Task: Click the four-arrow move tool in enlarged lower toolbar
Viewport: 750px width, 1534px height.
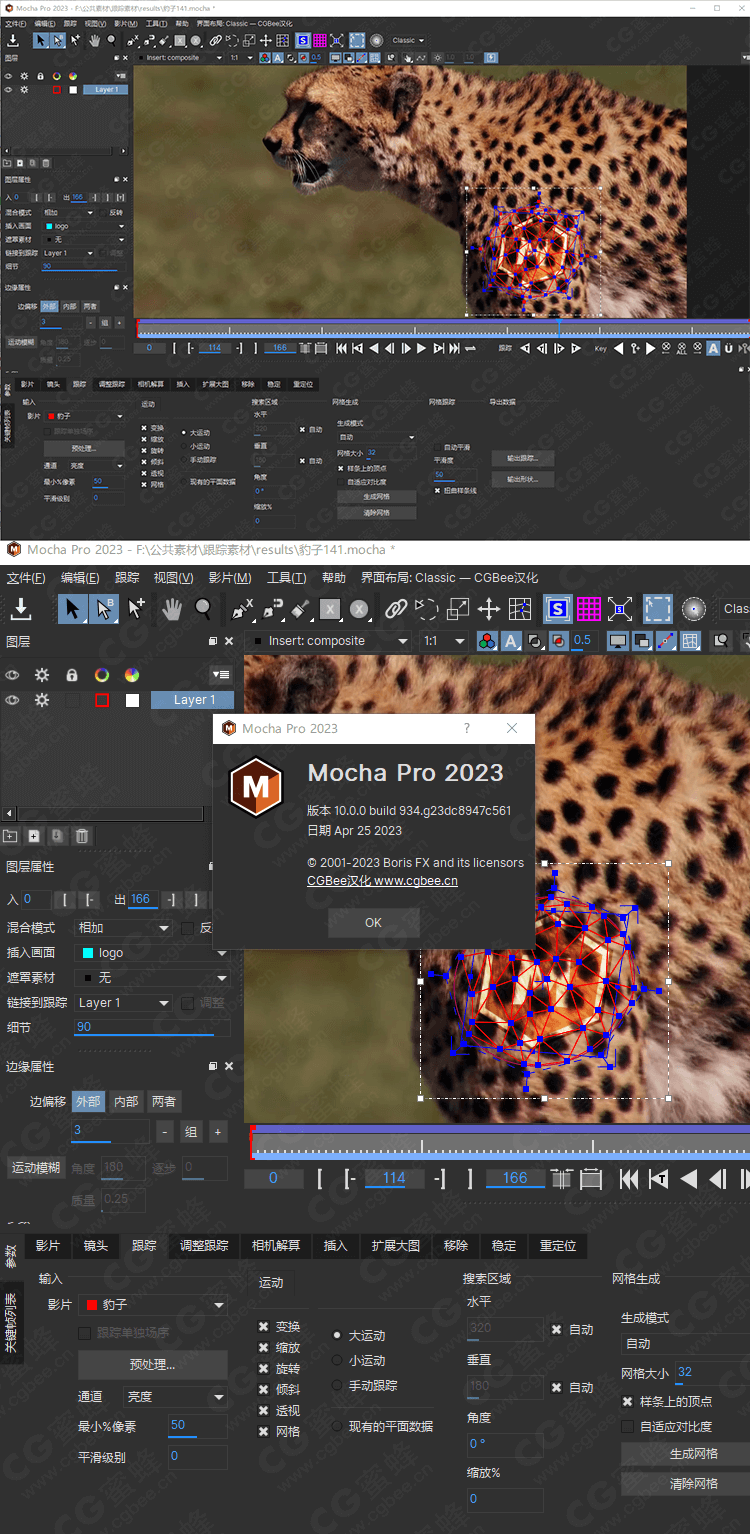Action: tap(488, 608)
